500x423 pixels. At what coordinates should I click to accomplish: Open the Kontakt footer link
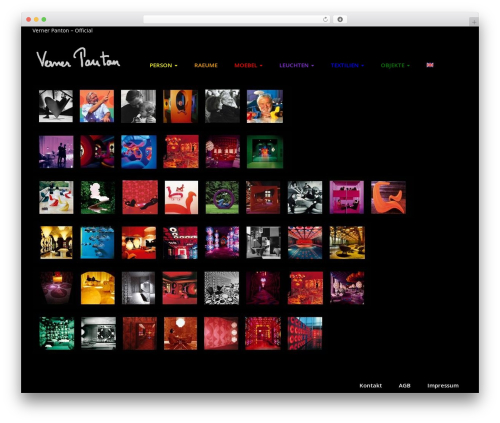point(371,386)
